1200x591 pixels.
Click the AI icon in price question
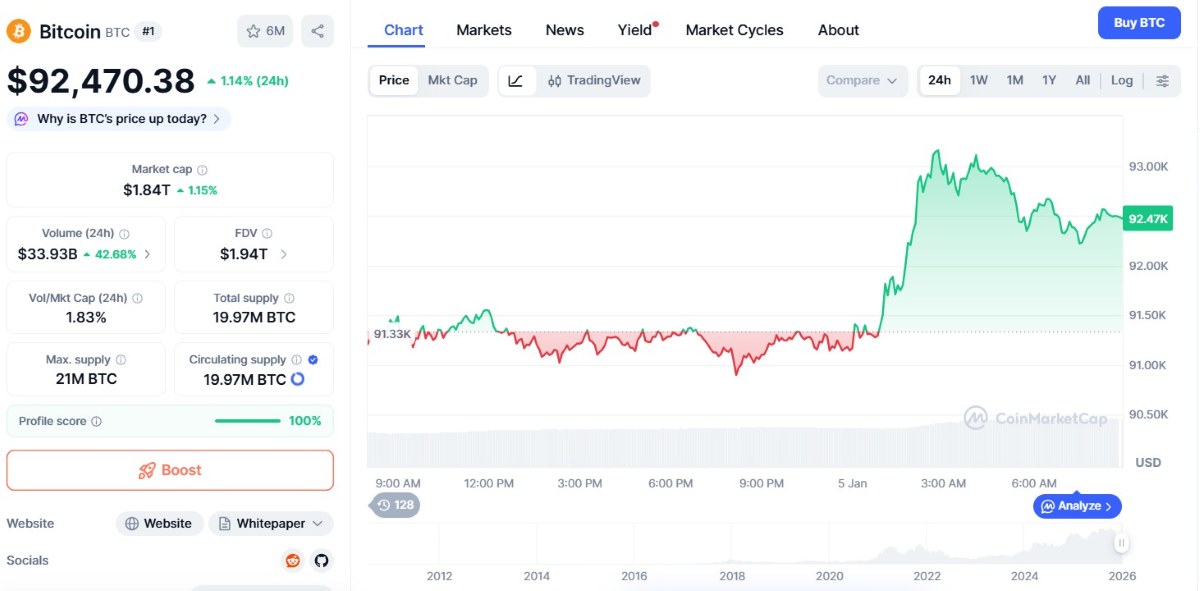tap(22, 119)
